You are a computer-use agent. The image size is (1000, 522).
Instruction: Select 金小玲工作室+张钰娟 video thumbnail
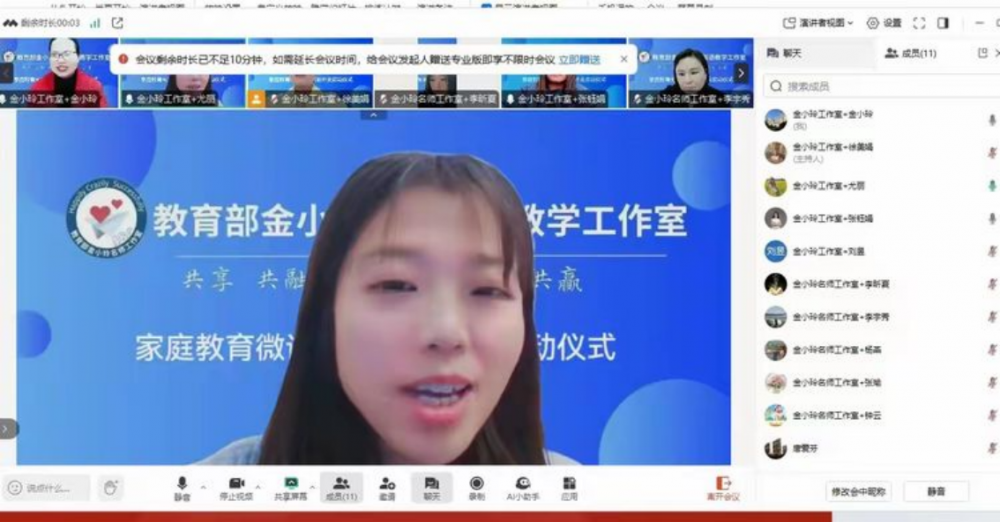[564, 72]
